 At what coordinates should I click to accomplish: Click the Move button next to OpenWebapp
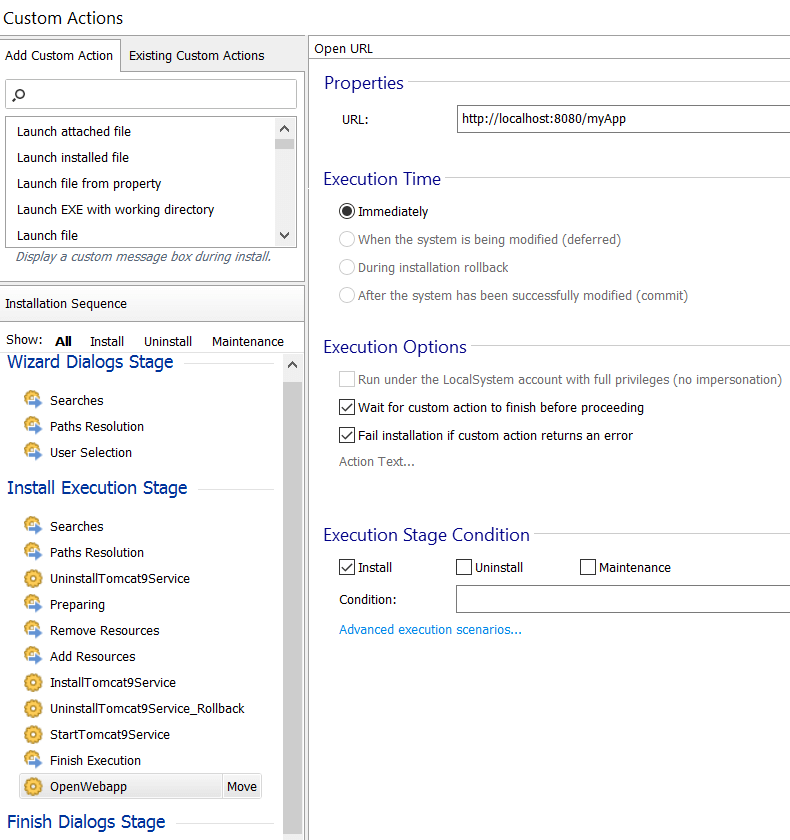242,786
